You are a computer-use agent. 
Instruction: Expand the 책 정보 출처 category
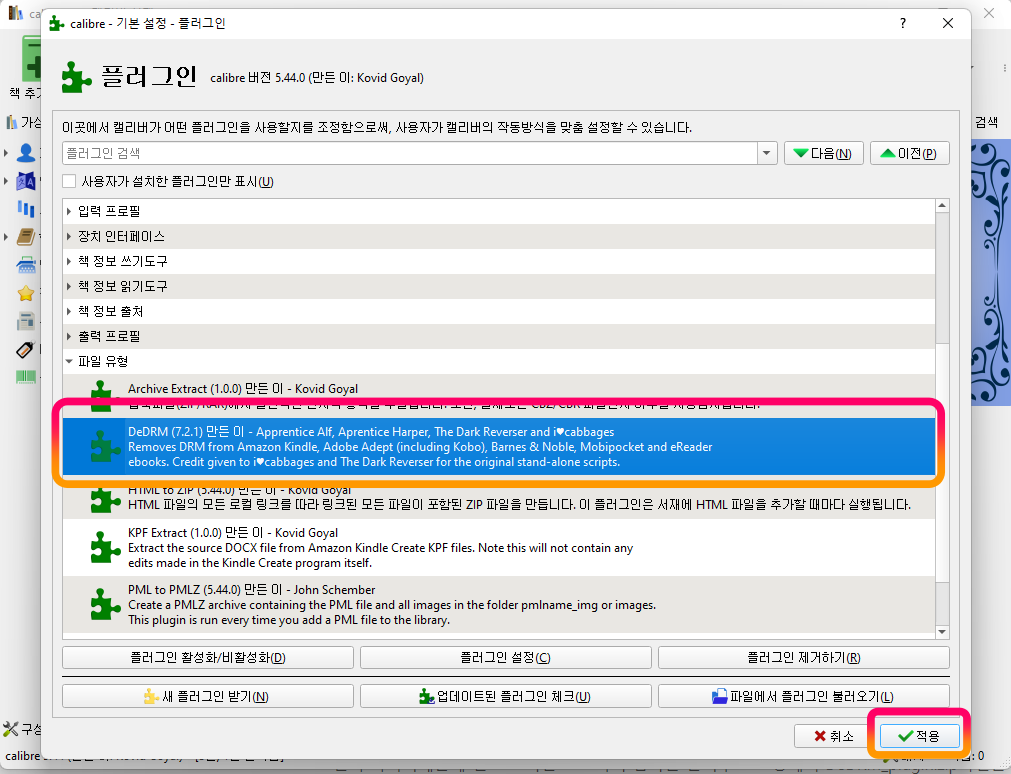[69, 311]
